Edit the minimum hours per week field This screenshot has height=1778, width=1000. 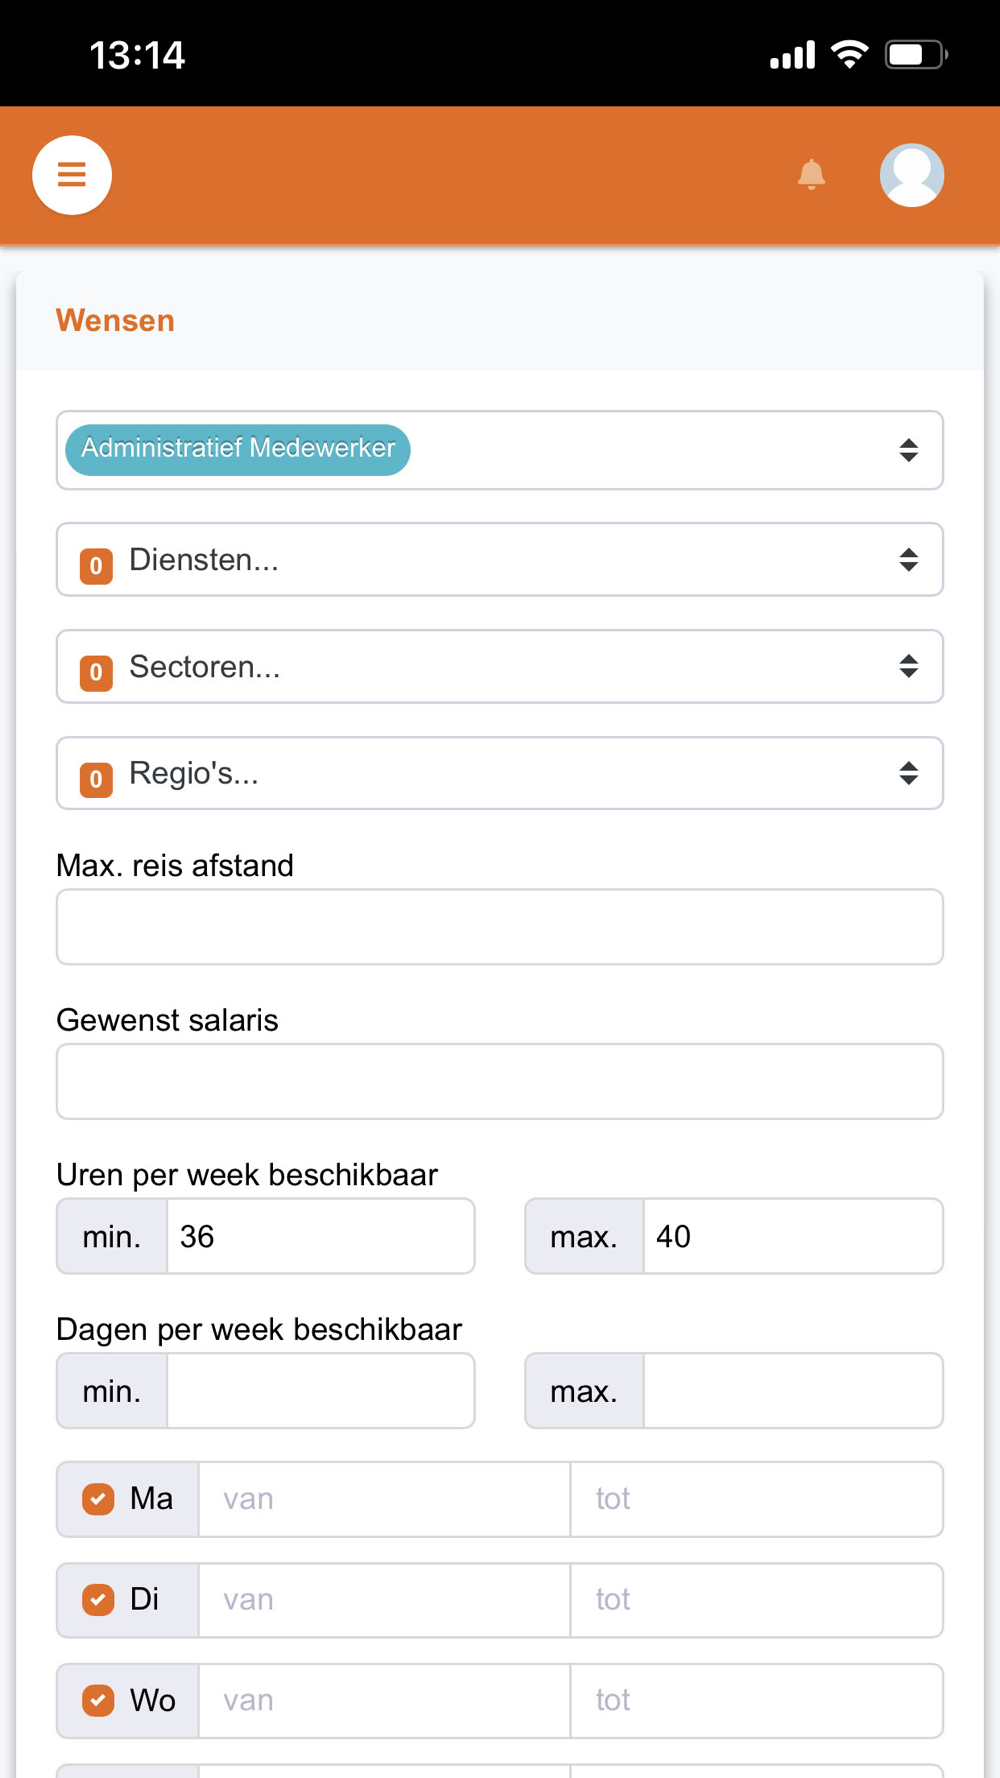(320, 1237)
